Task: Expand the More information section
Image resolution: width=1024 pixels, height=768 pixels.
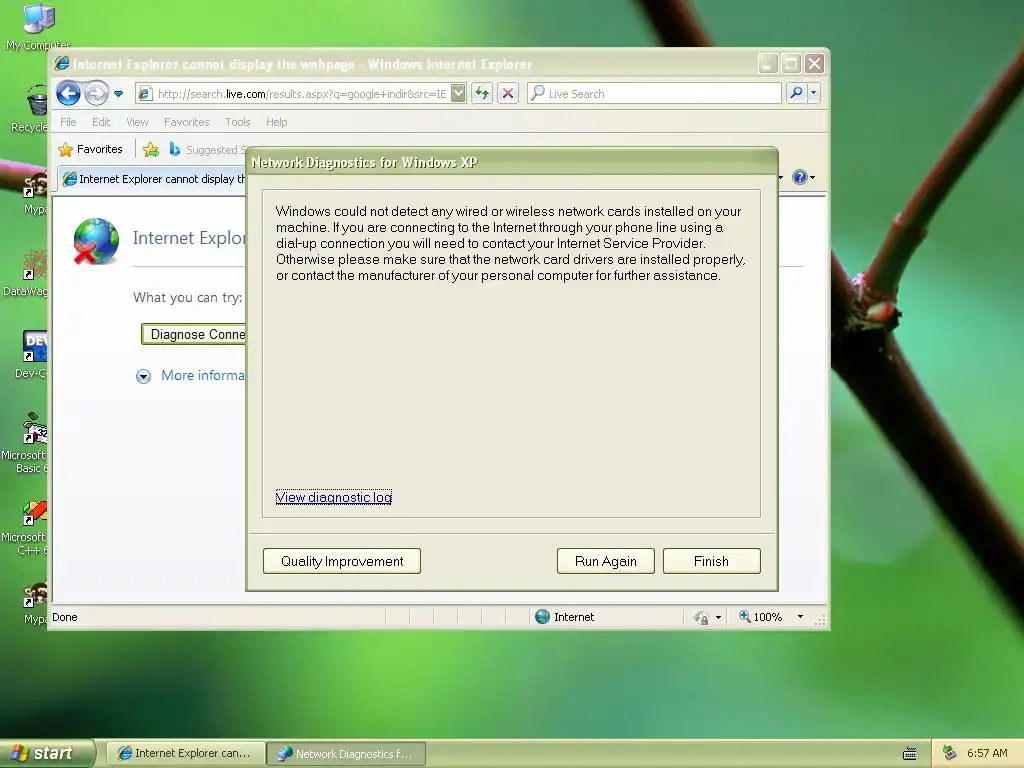Action: [x=143, y=376]
